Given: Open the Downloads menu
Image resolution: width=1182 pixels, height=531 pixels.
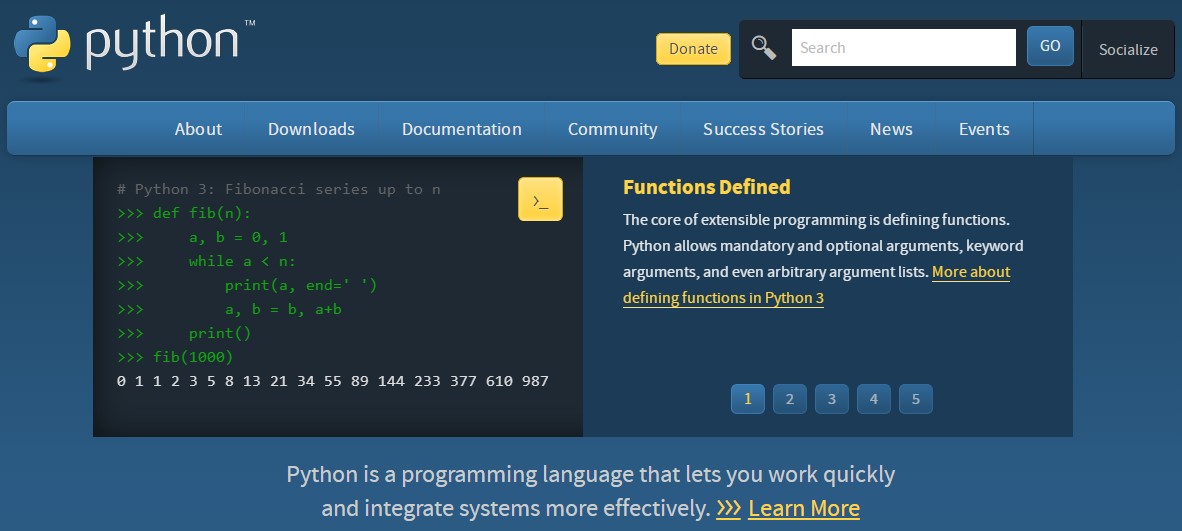Looking at the screenshot, I should coord(311,129).
